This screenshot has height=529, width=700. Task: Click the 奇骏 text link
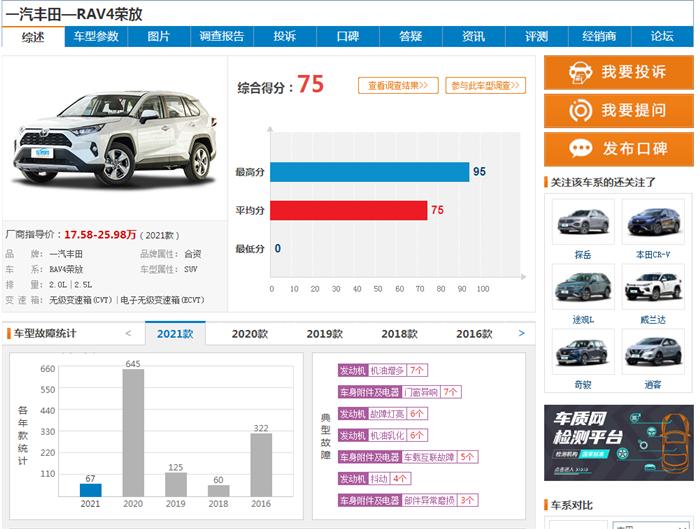[x=583, y=384]
